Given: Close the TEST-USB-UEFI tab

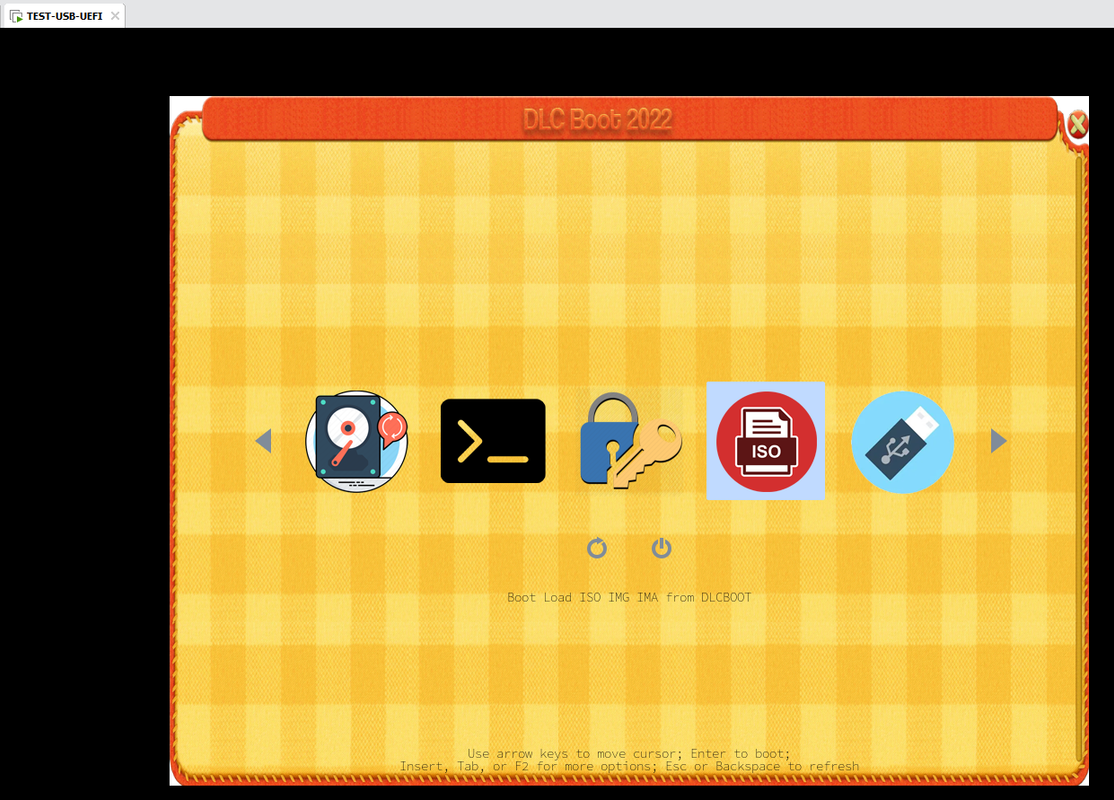Looking at the screenshot, I should click(115, 16).
